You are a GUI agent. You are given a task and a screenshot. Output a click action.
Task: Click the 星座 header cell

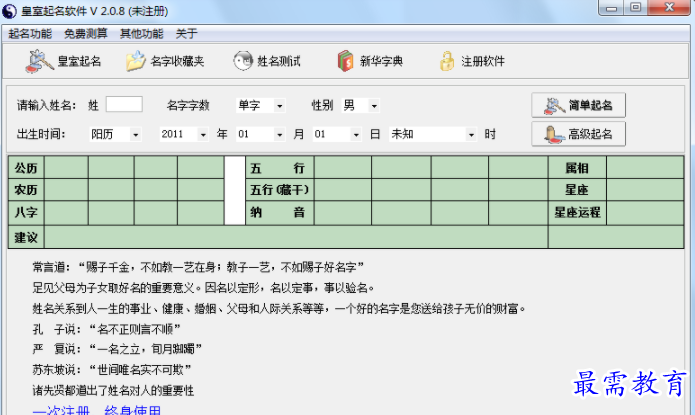(577, 190)
